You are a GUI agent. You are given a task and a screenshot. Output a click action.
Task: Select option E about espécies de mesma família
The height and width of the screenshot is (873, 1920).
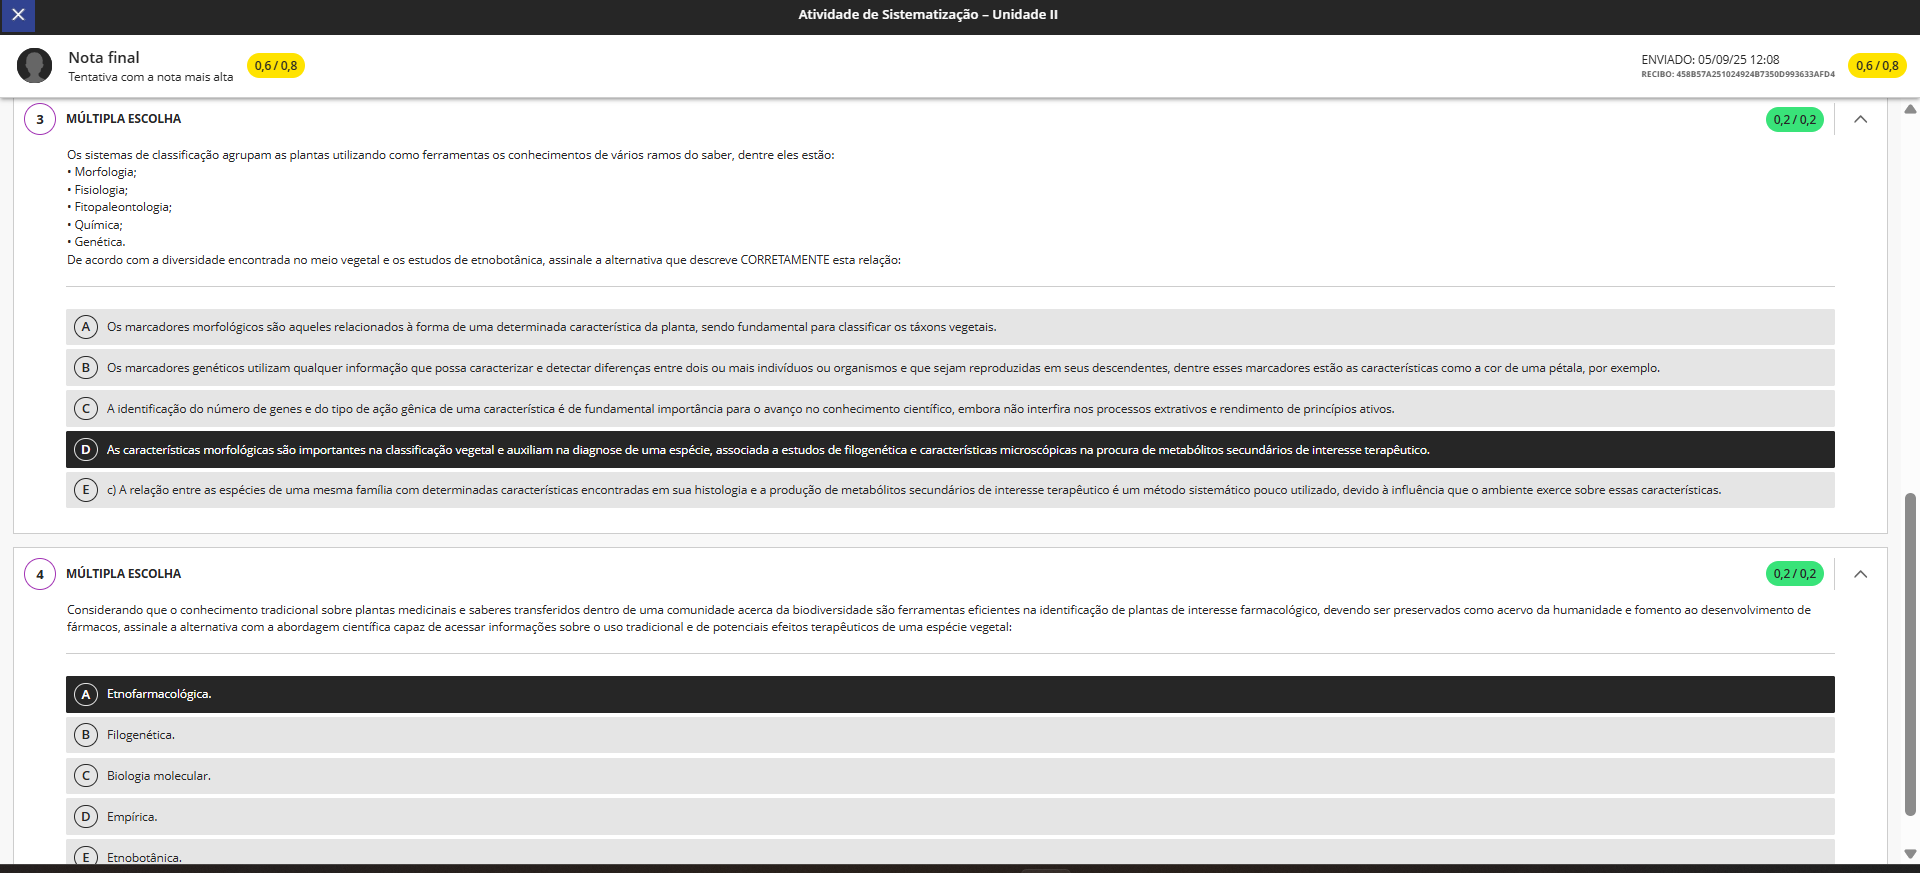click(950, 490)
